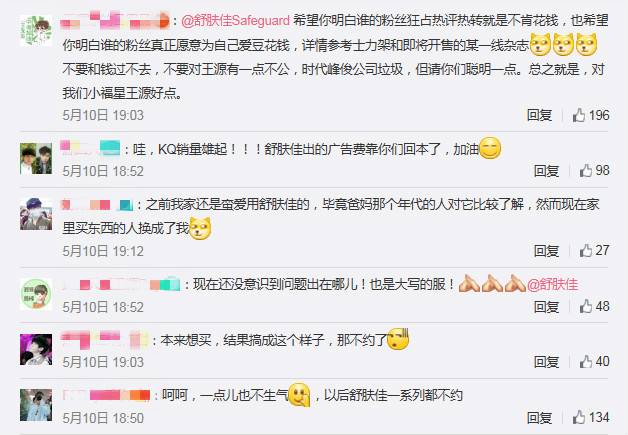Like the comment with 40 likes
This screenshot has height=435, width=628.
[586, 362]
